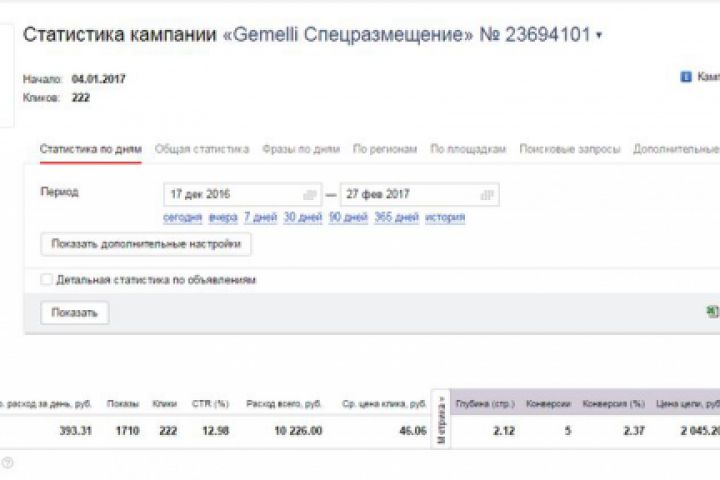Click 'Цена цели, руб.' column header
This screenshot has width=720, height=480.
tap(687, 404)
